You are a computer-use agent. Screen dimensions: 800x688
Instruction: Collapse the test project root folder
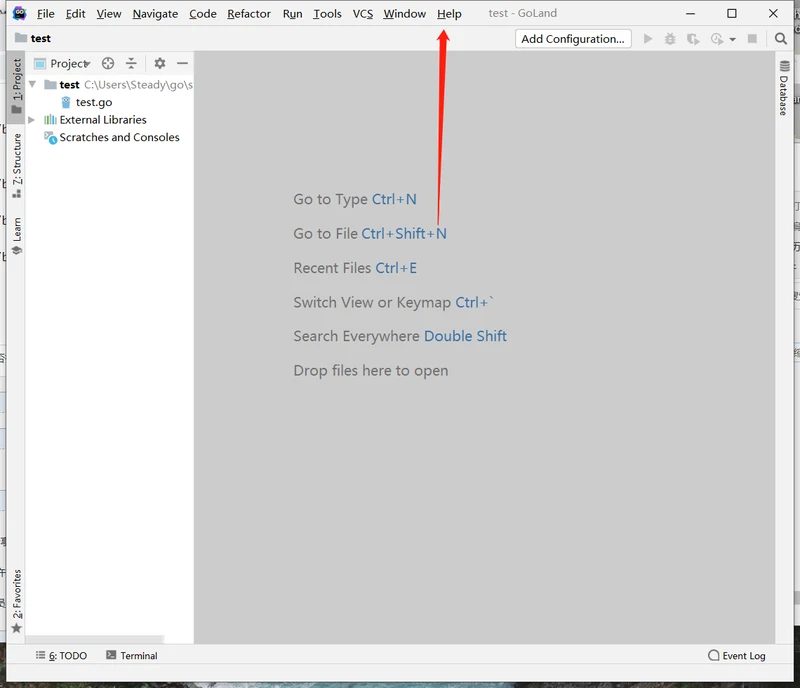[x=32, y=85]
